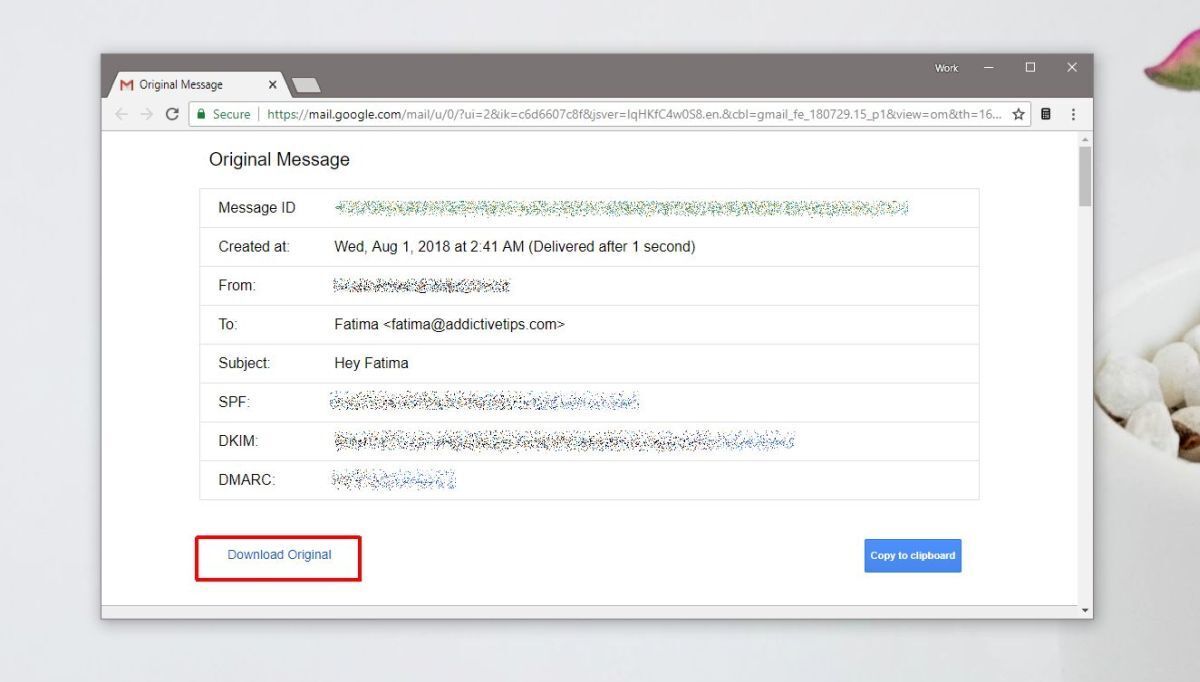1200x682 pixels.
Task: Click the Original Message heading
Action: tap(279, 159)
